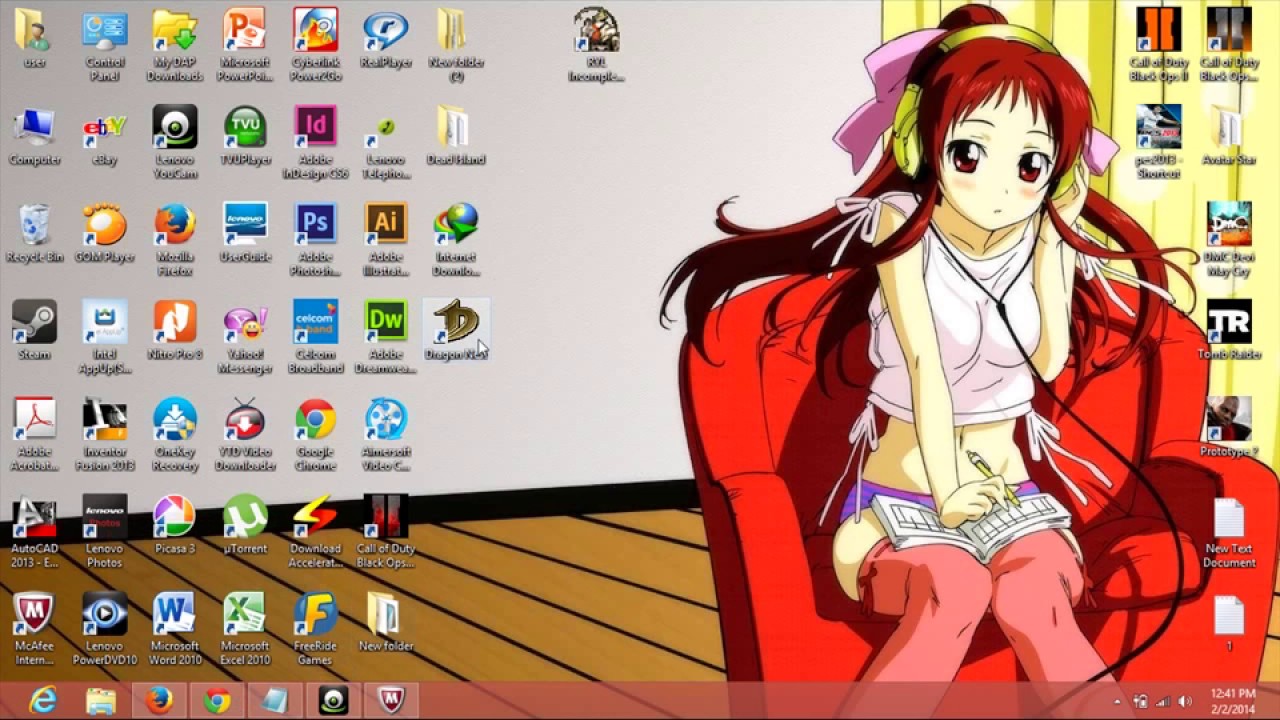Open the network status tray icon
This screenshot has width=1280, height=720.
coord(1163,701)
